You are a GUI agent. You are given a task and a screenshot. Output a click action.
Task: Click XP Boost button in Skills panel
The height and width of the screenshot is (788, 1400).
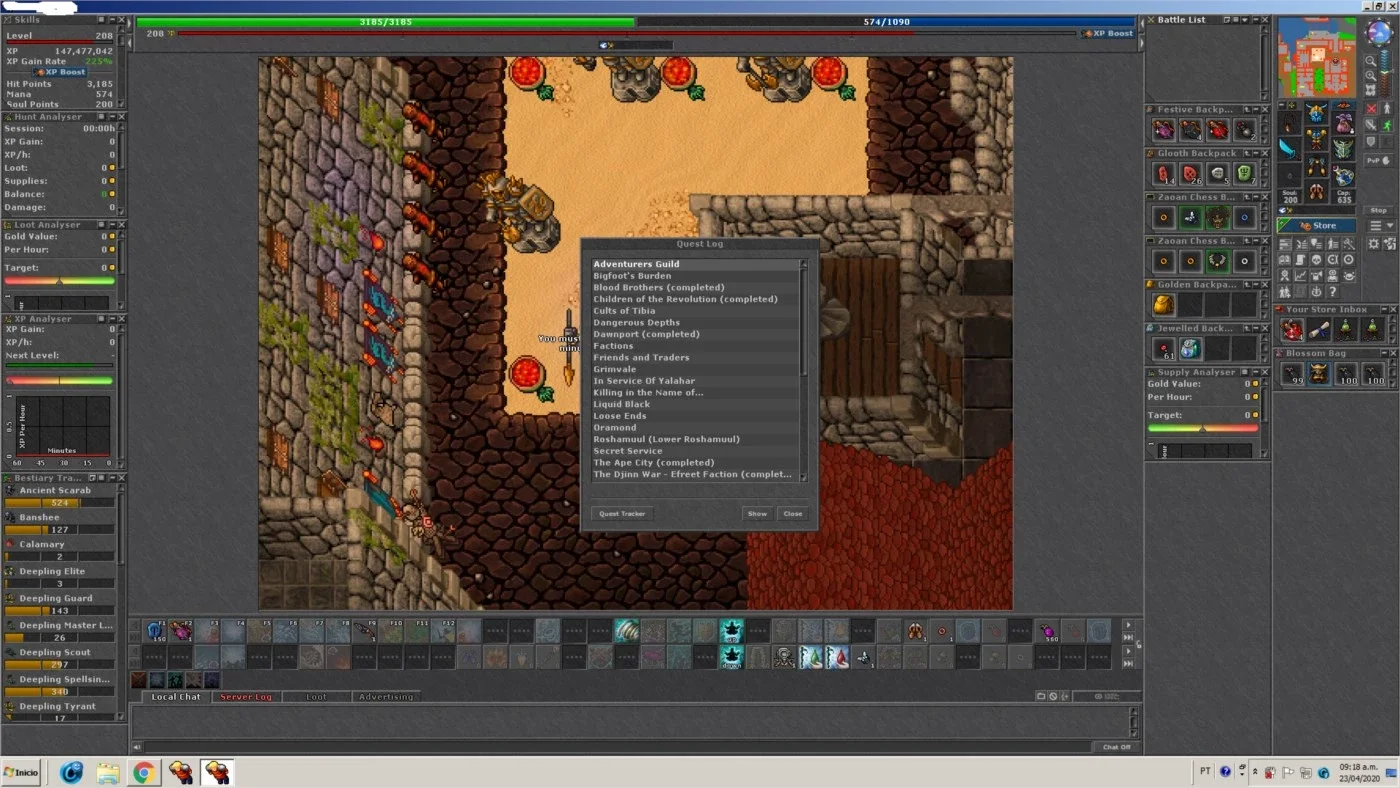[x=60, y=72]
